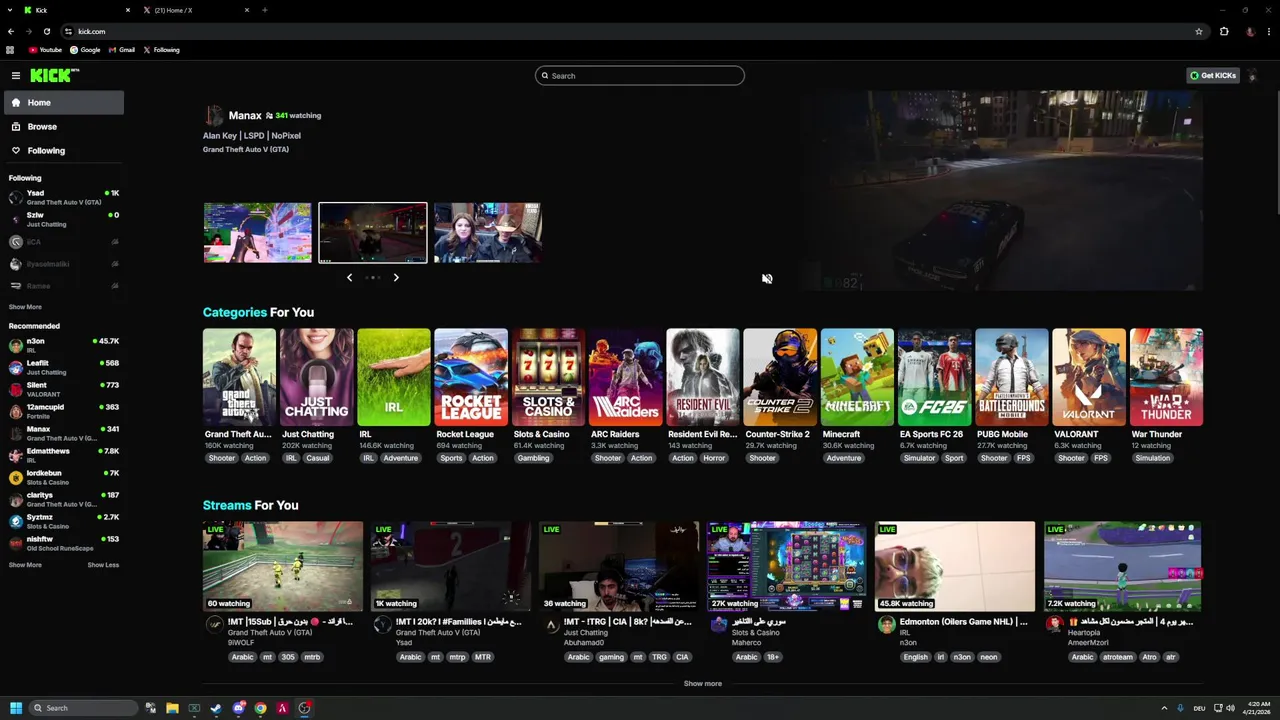Expand Following list with Show More
1280x720 pixels.
pyautogui.click(x=25, y=307)
